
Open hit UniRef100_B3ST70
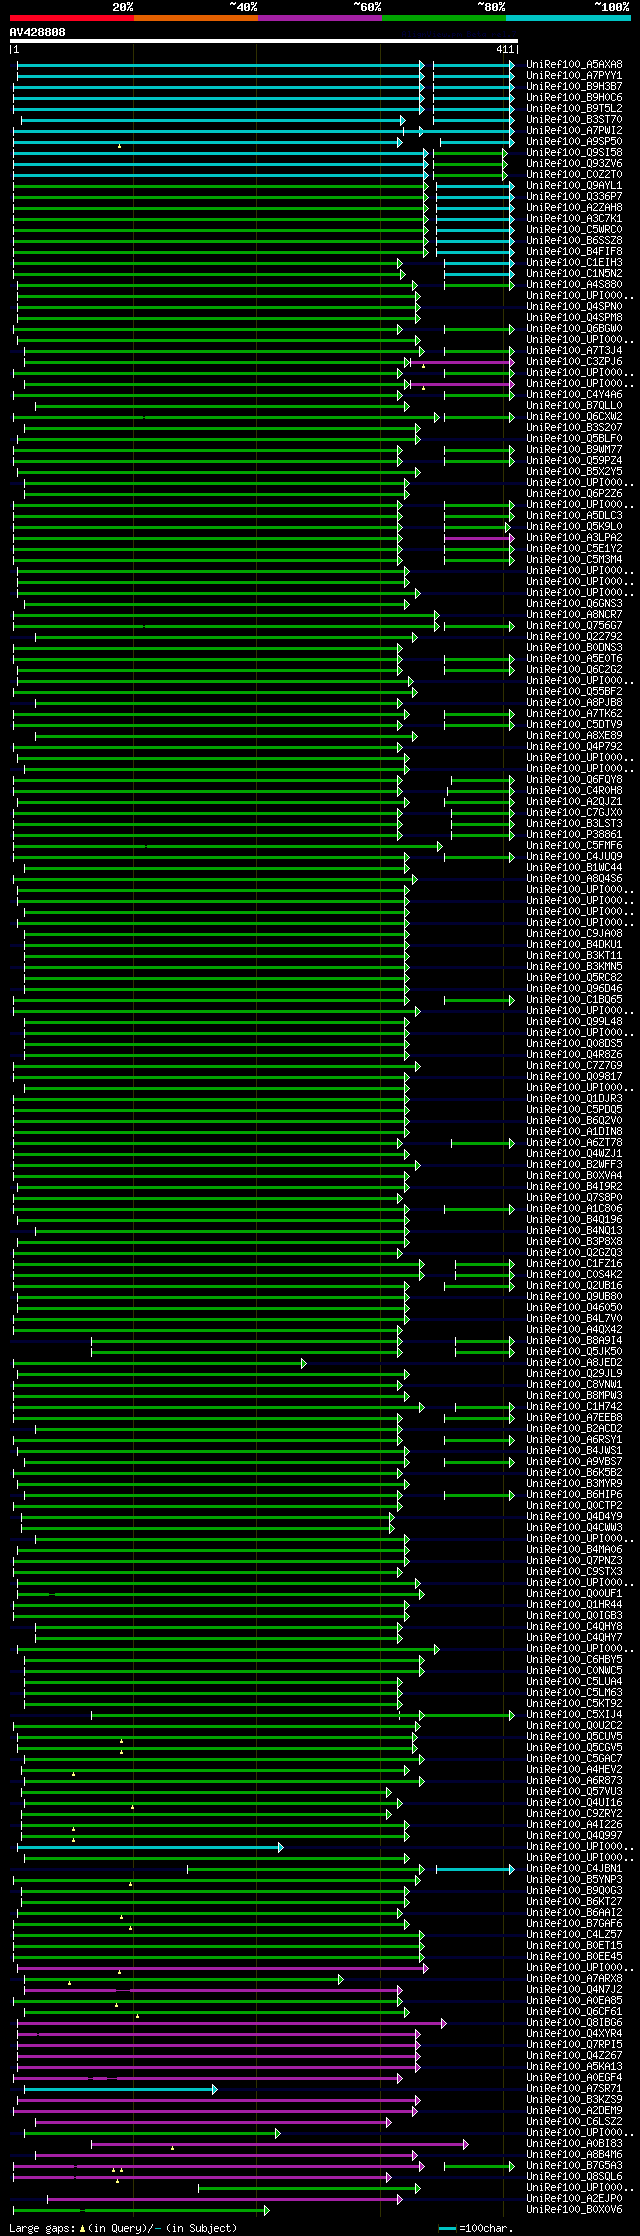coord(574,119)
